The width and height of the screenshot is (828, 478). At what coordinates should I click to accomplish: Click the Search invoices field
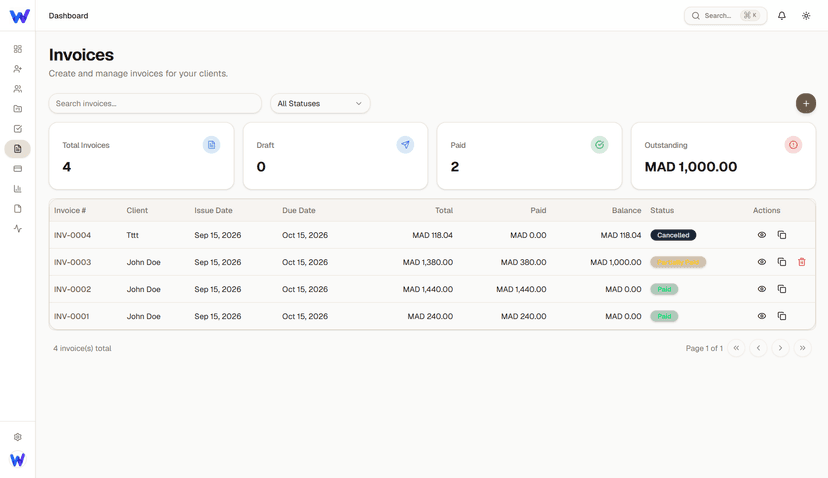(x=155, y=104)
